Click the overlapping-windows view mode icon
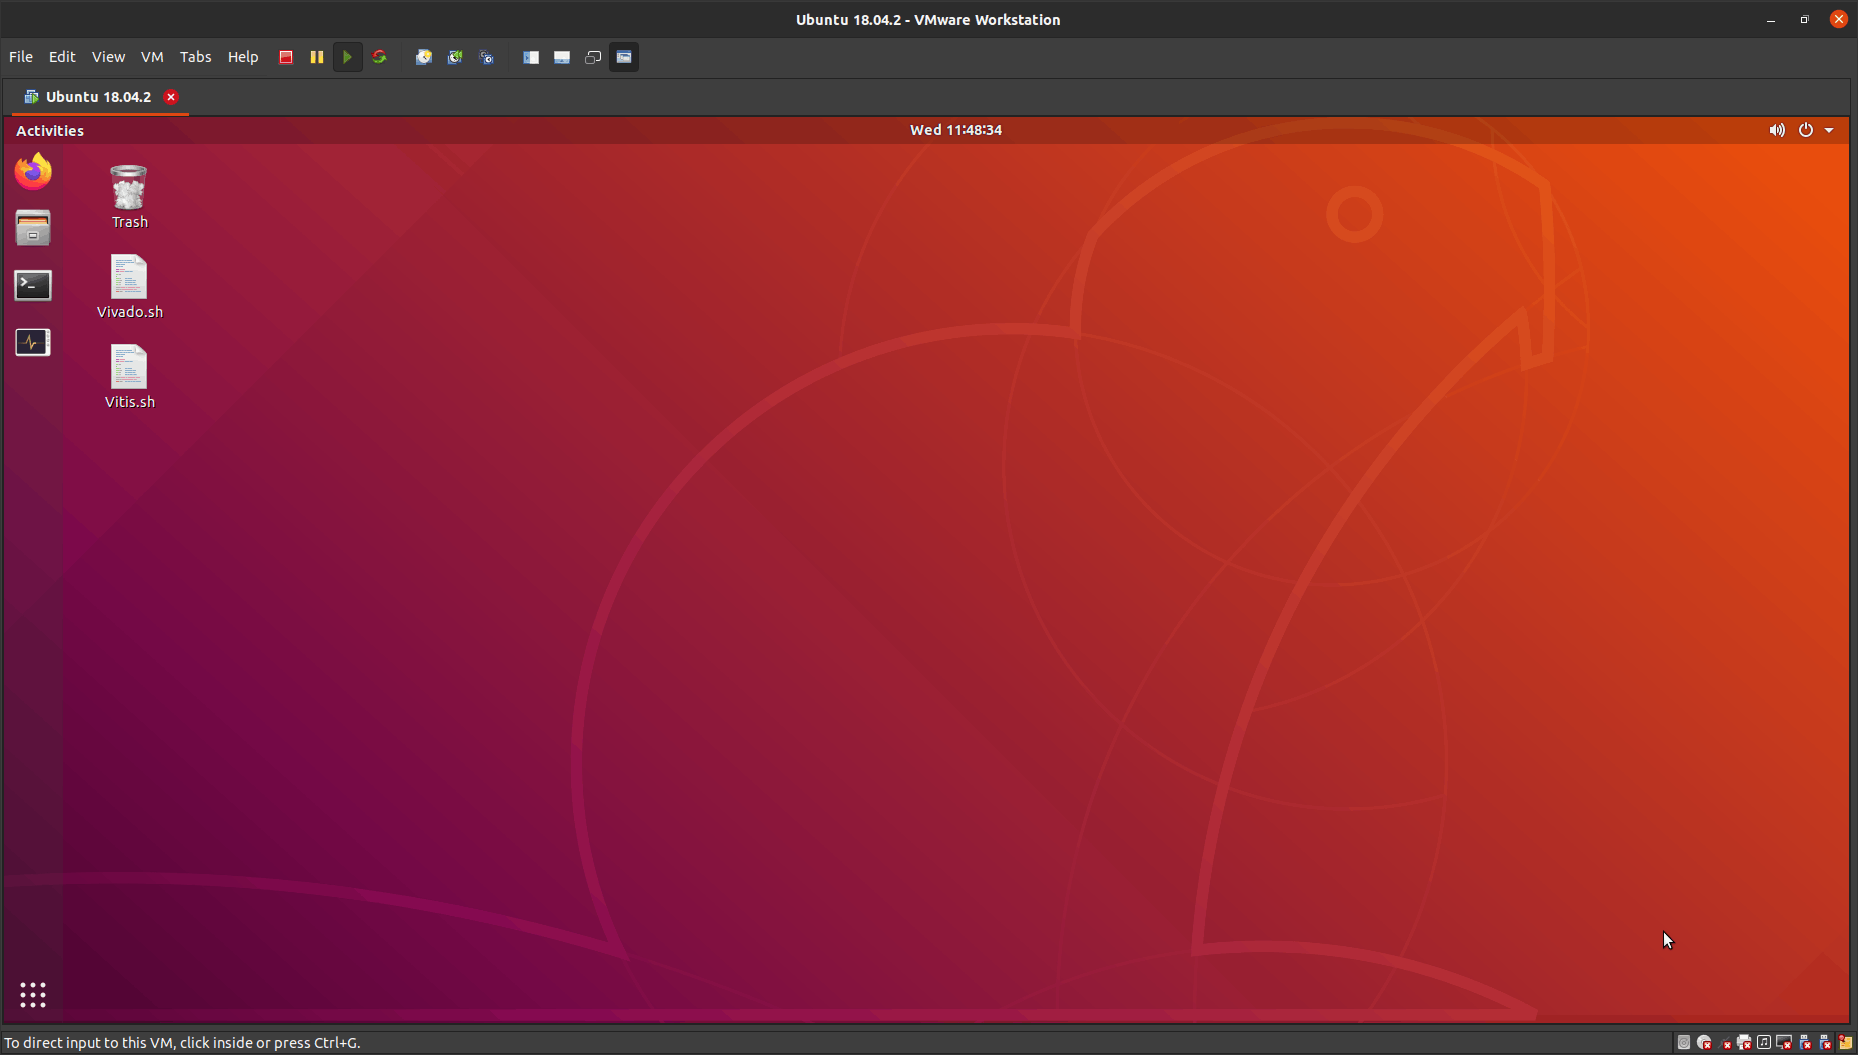1858x1055 pixels. click(x=593, y=57)
